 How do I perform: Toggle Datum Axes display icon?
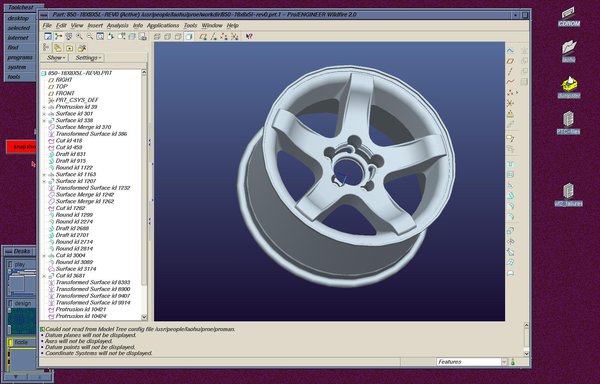coord(214,37)
